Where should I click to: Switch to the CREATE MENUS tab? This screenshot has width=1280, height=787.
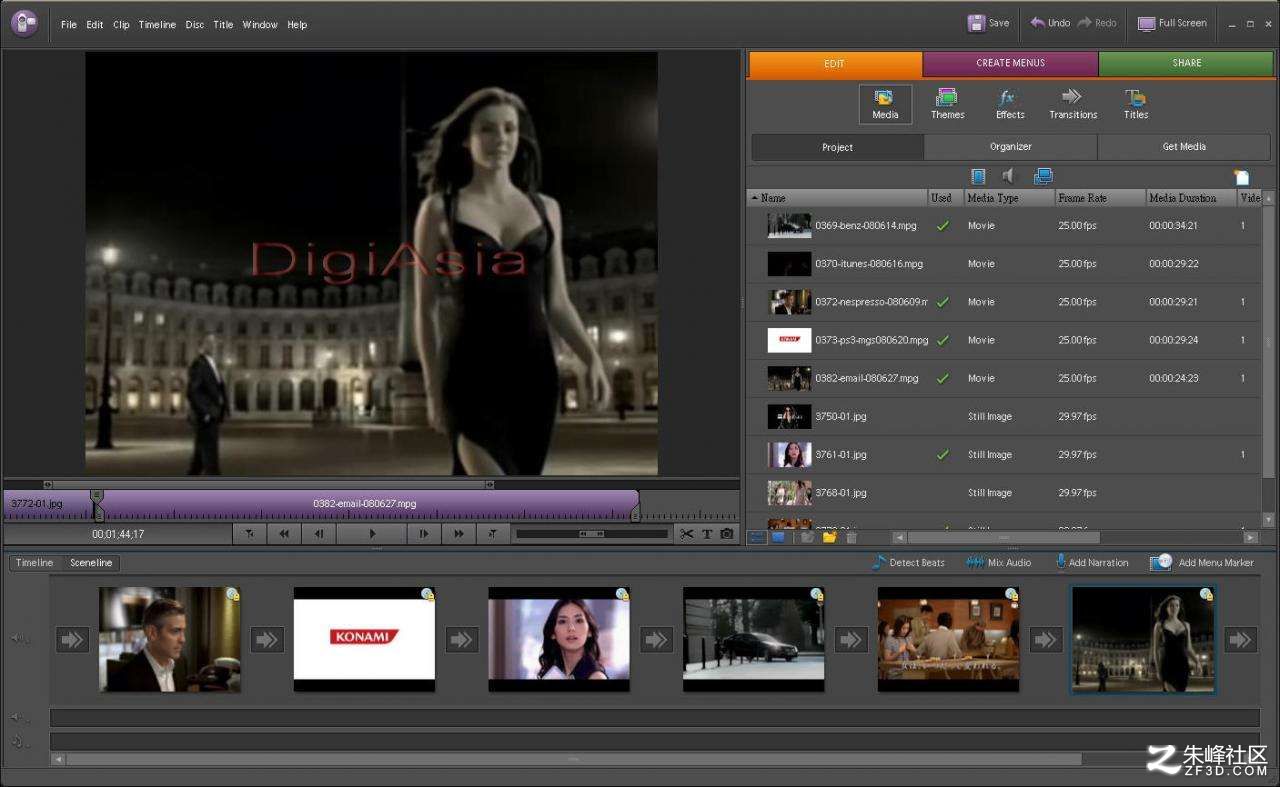[1010, 63]
